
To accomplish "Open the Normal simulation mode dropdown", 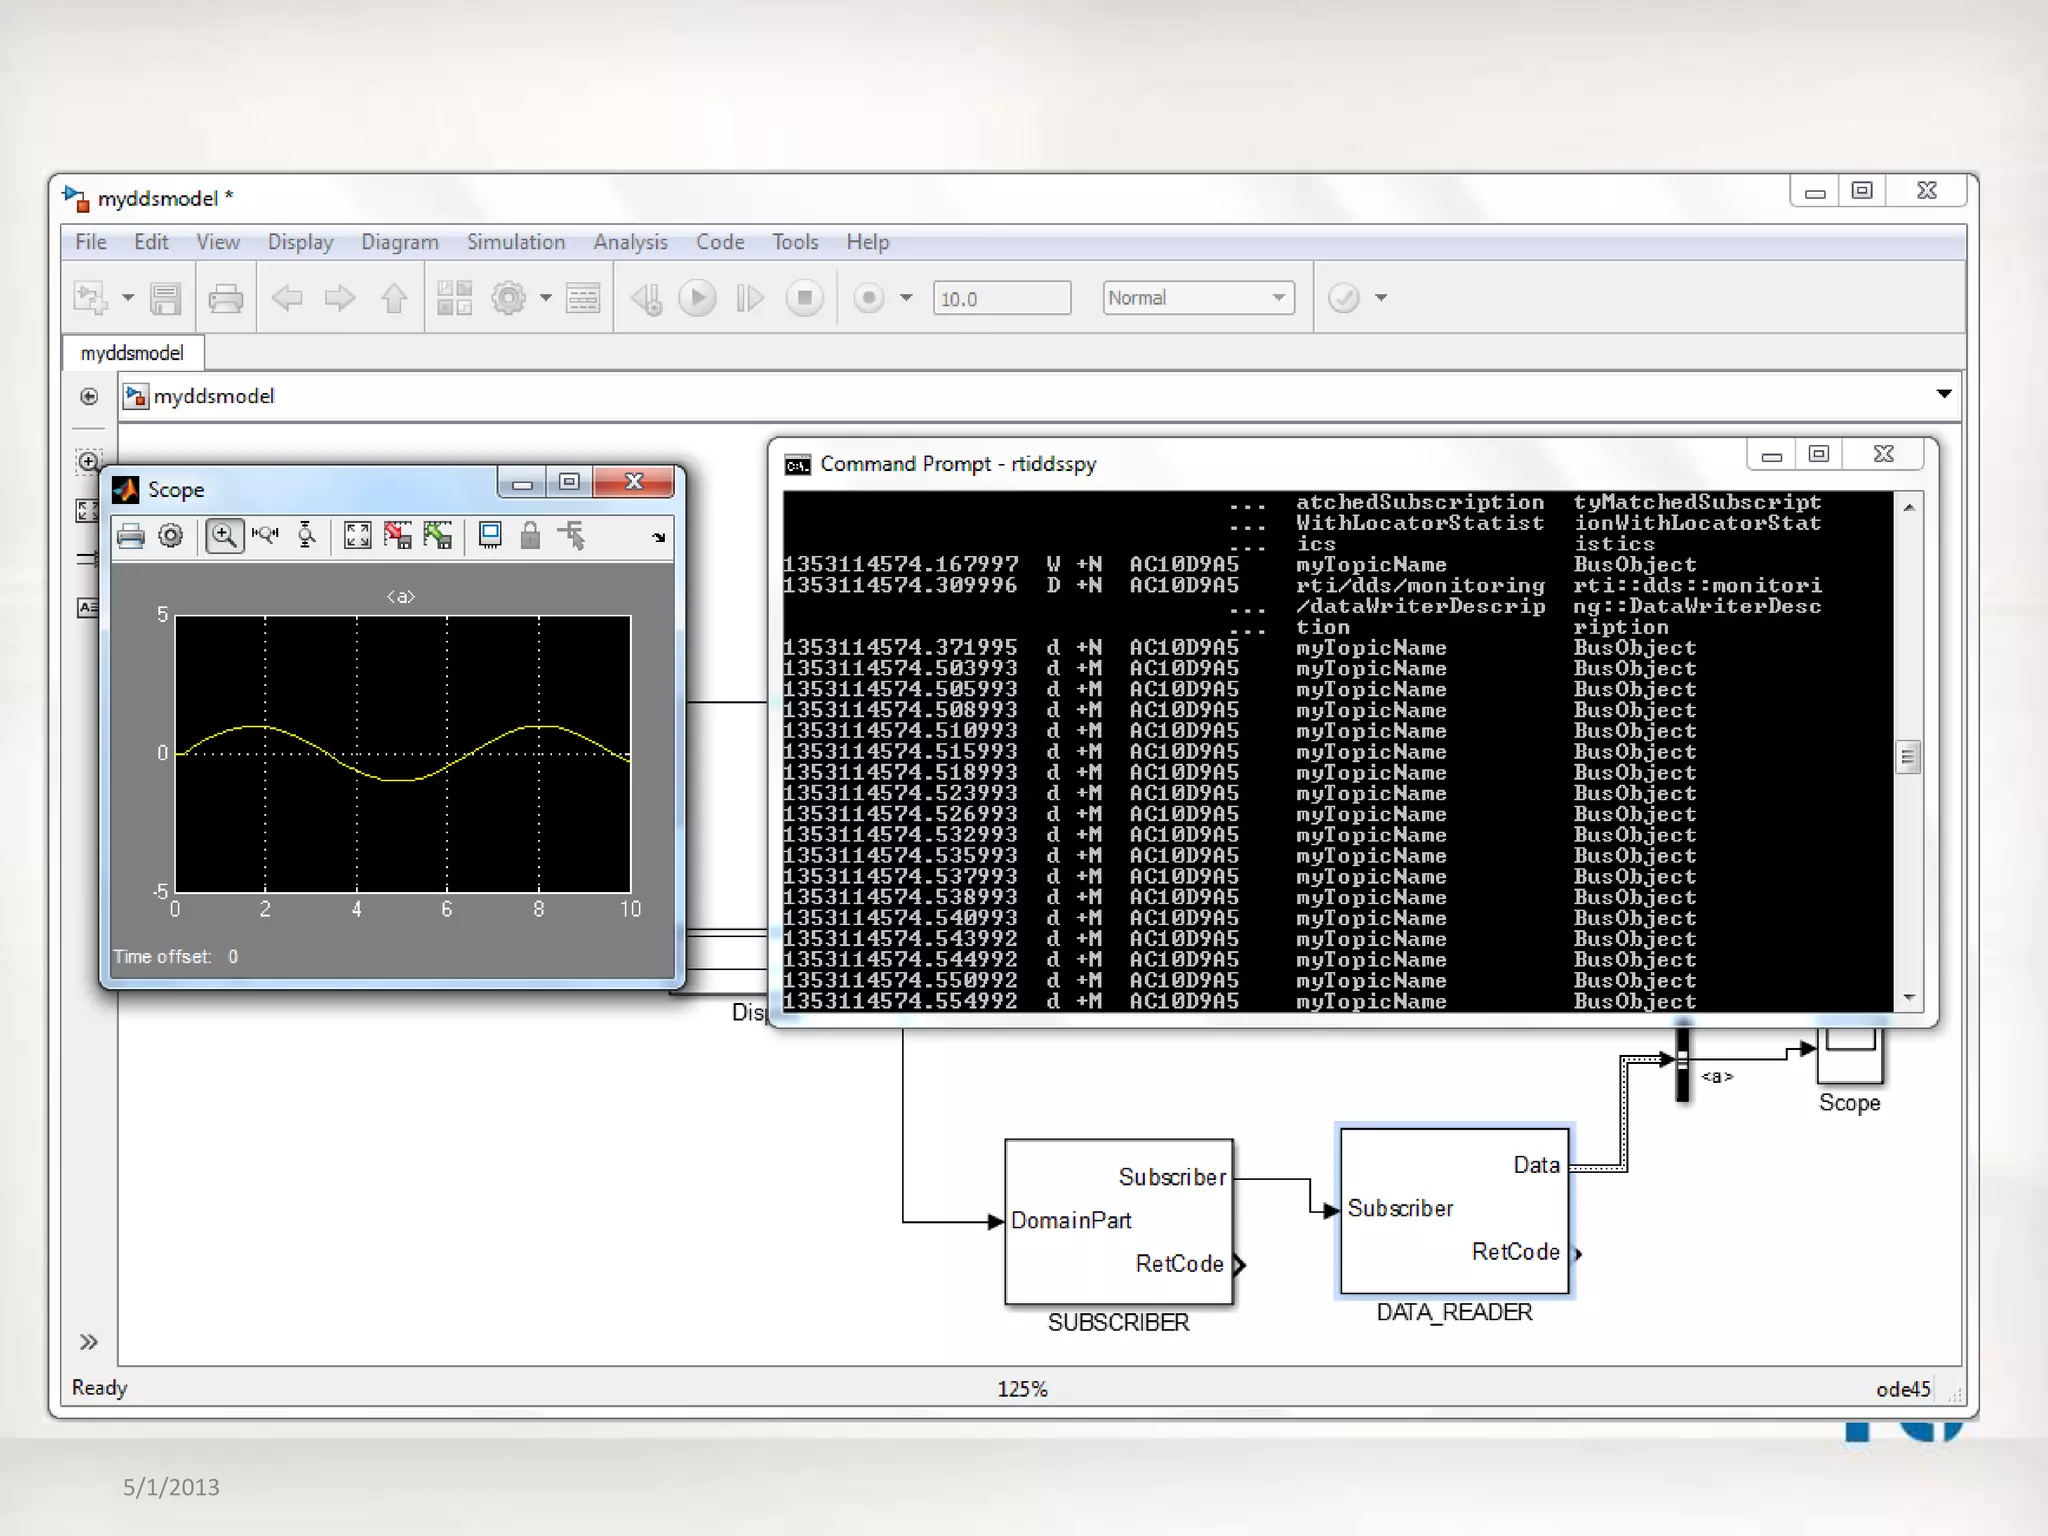I will [x=1197, y=298].
